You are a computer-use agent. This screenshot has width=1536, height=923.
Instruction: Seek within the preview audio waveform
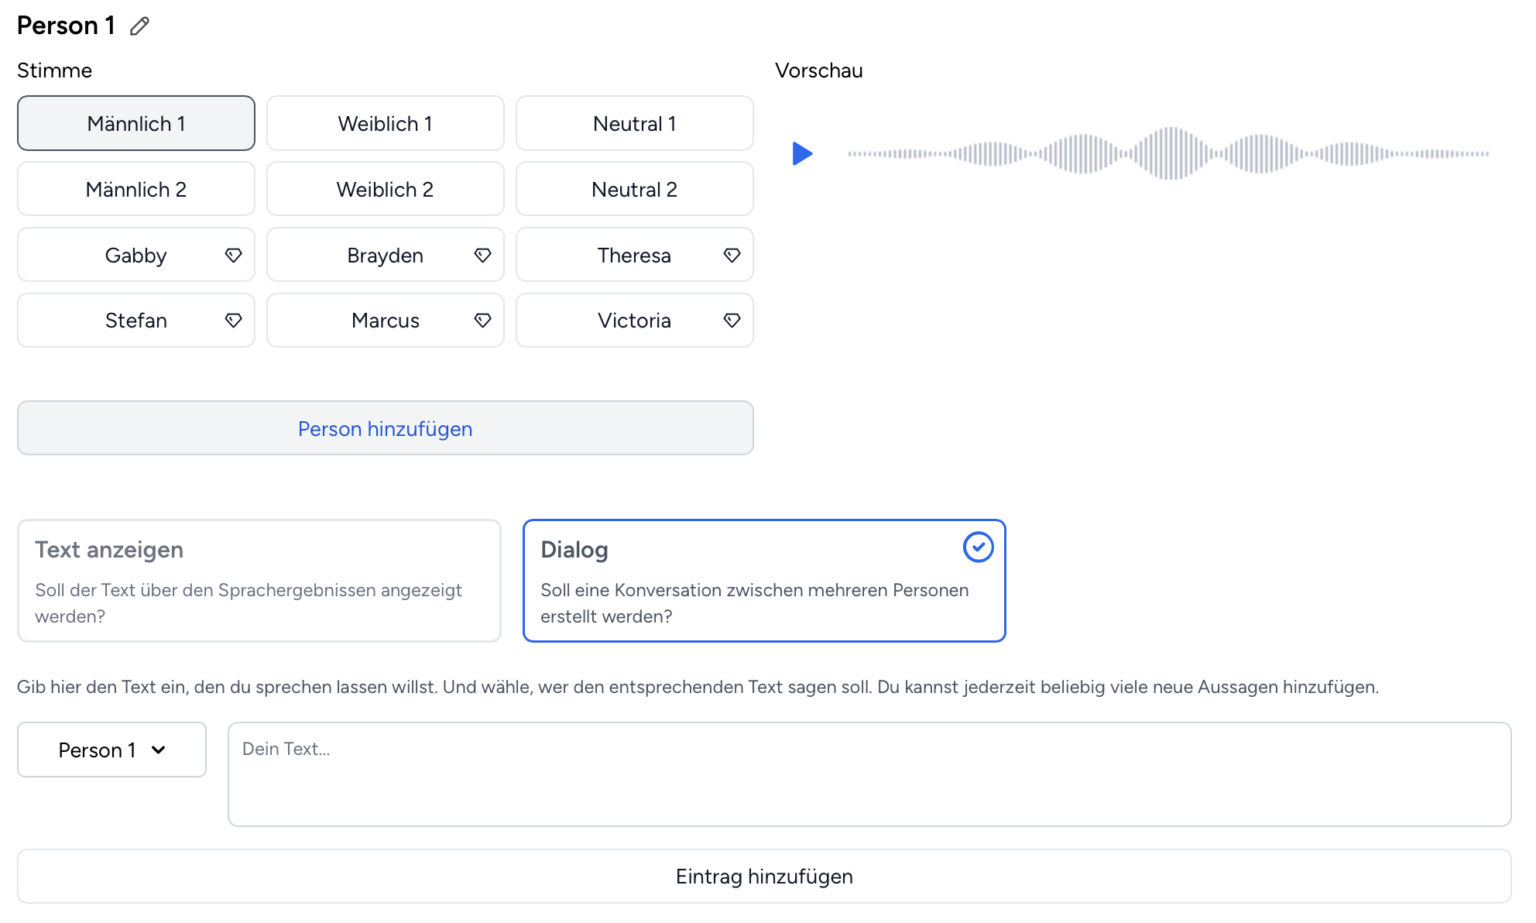coord(1168,154)
